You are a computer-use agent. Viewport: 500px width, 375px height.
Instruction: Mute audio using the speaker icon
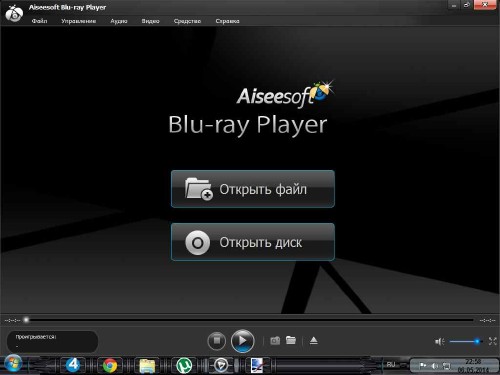pyautogui.click(x=439, y=341)
